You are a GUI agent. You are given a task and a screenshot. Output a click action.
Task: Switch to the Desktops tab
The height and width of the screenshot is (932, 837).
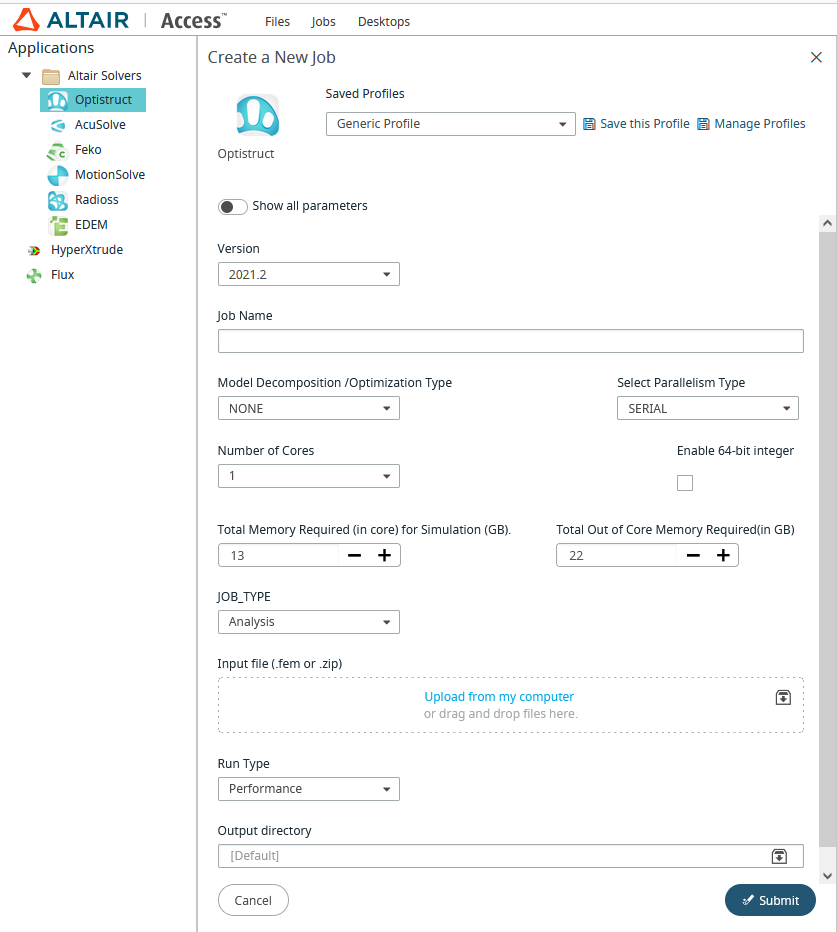pyautogui.click(x=383, y=21)
